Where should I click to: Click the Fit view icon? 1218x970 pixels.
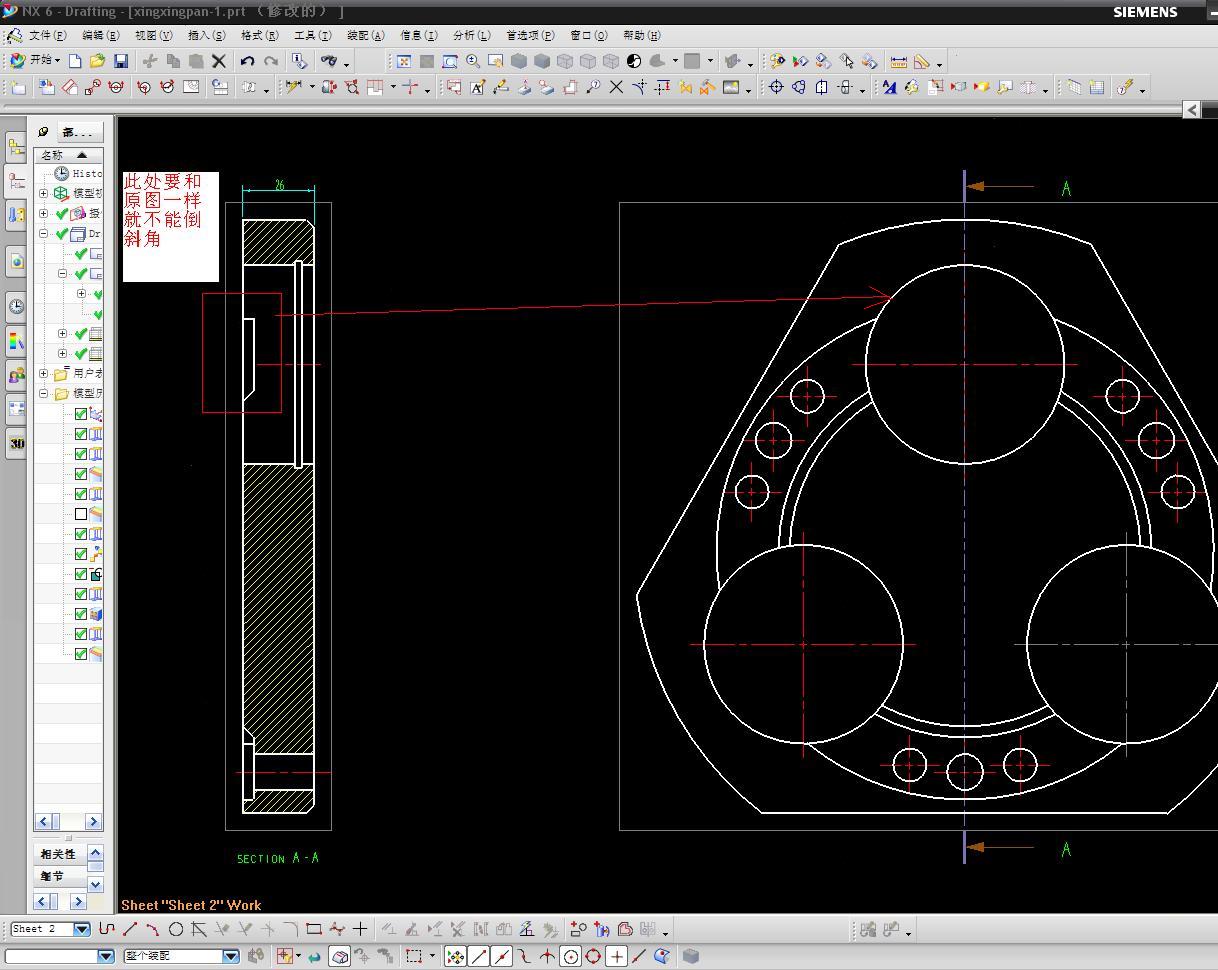(404, 61)
